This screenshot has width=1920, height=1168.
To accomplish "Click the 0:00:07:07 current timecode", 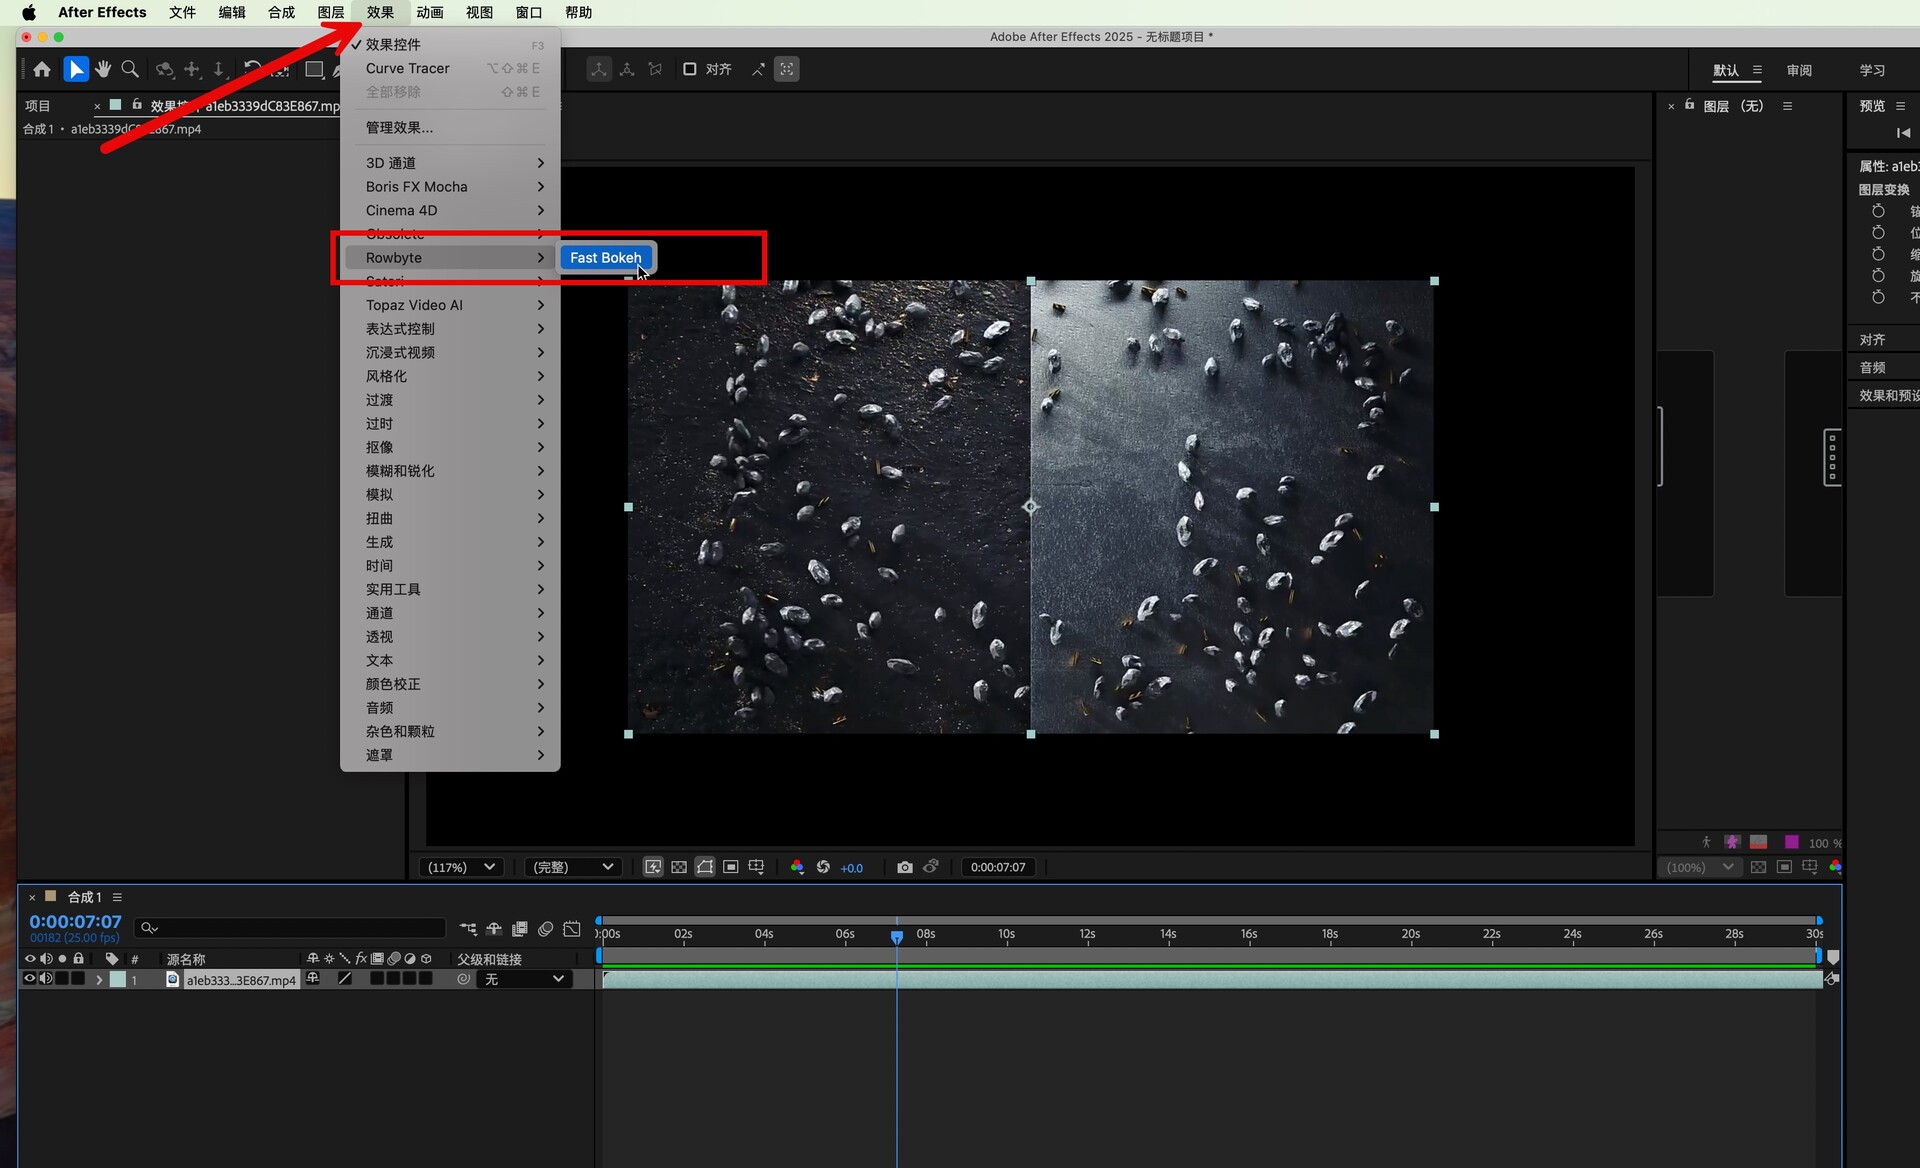I will coord(75,921).
